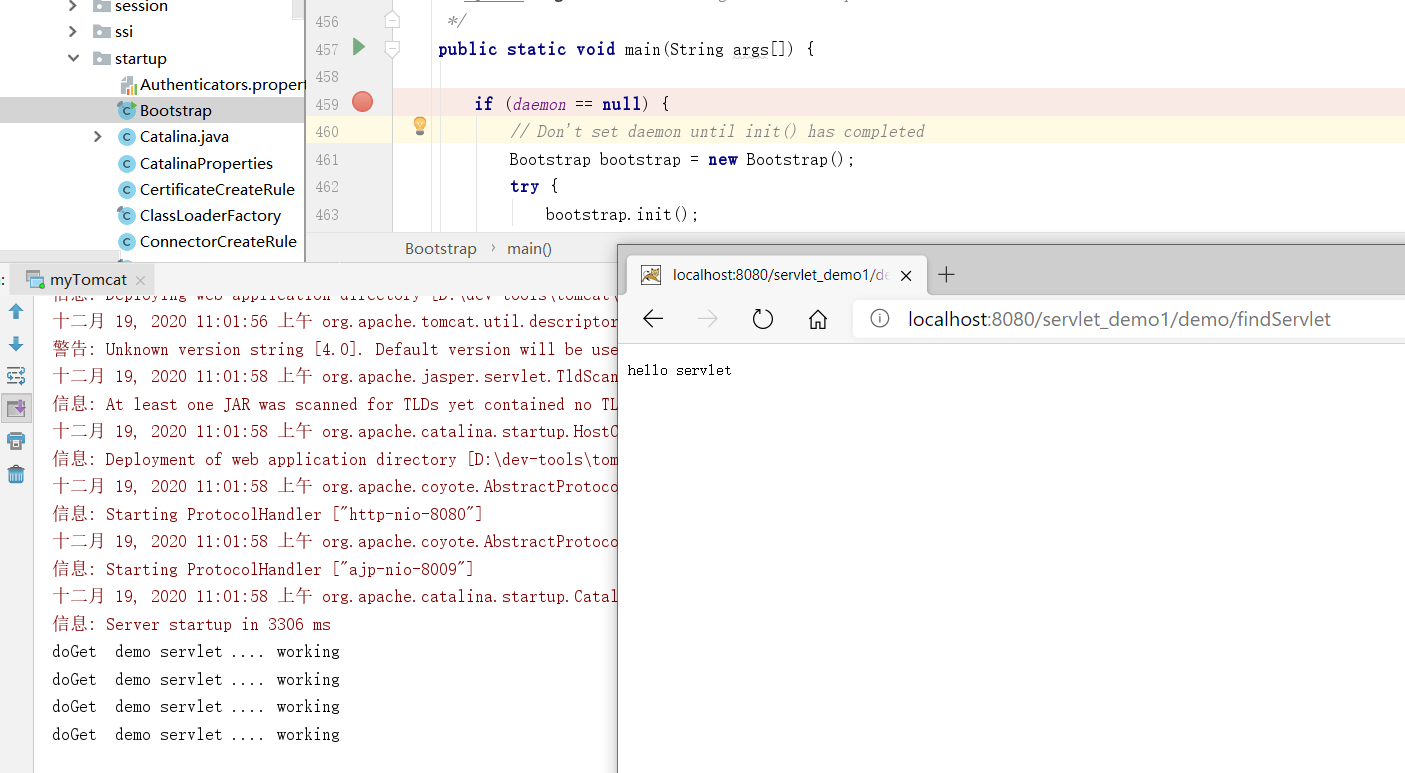Click 'bootstrap.init();' code on line 463
This screenshot has height=773, width=1405.
(622, 214)
